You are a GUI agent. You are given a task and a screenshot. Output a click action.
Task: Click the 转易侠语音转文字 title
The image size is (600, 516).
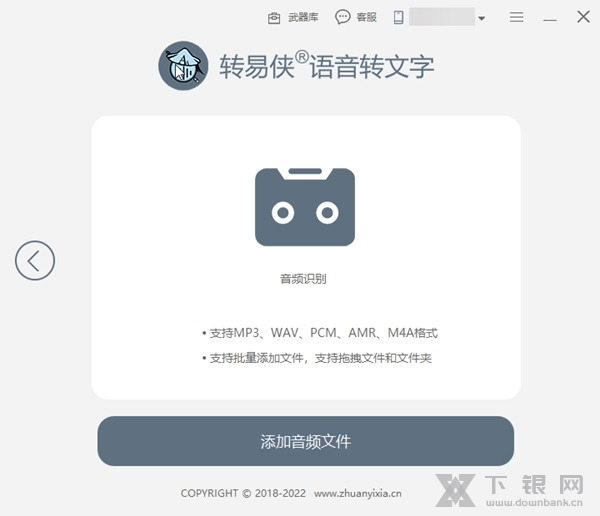click(326, 66)
